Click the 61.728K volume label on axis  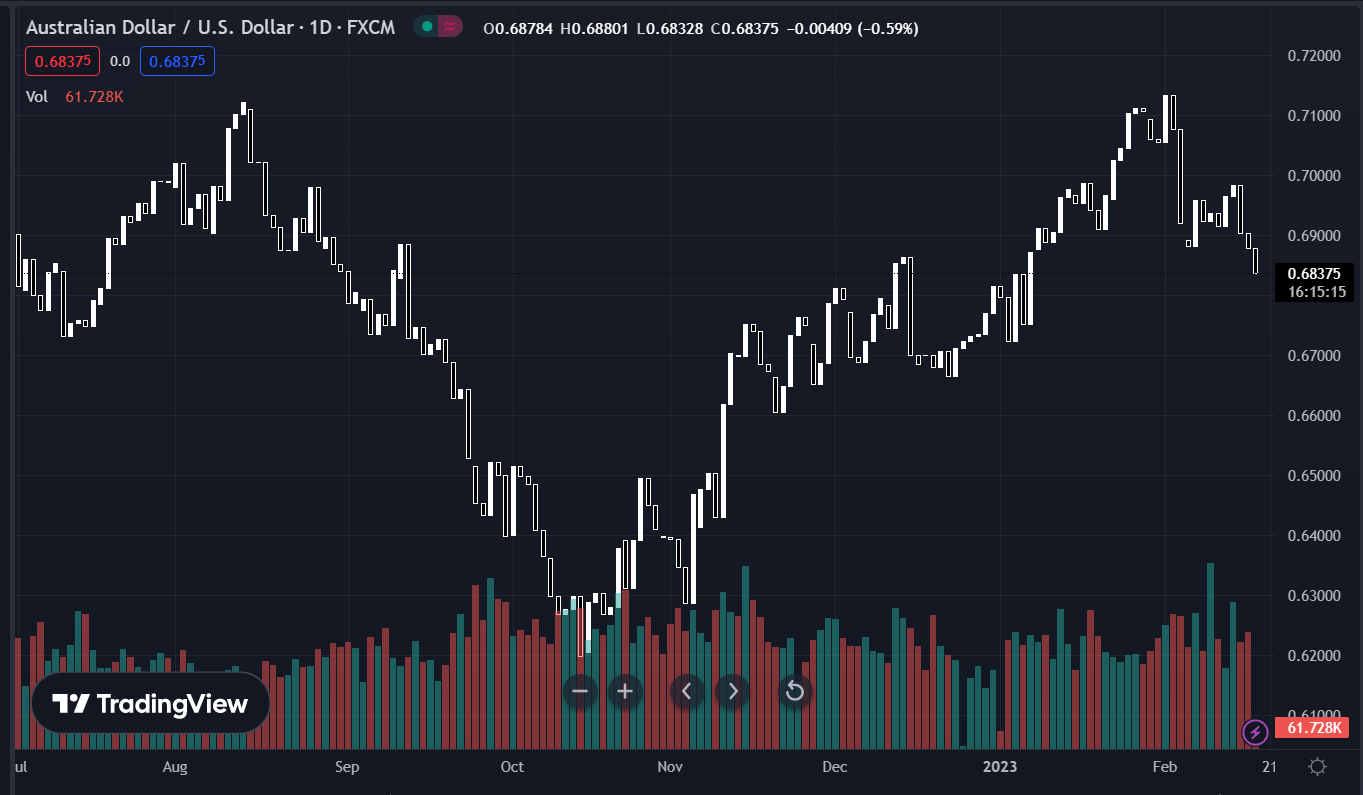(x=1314, y=728)
